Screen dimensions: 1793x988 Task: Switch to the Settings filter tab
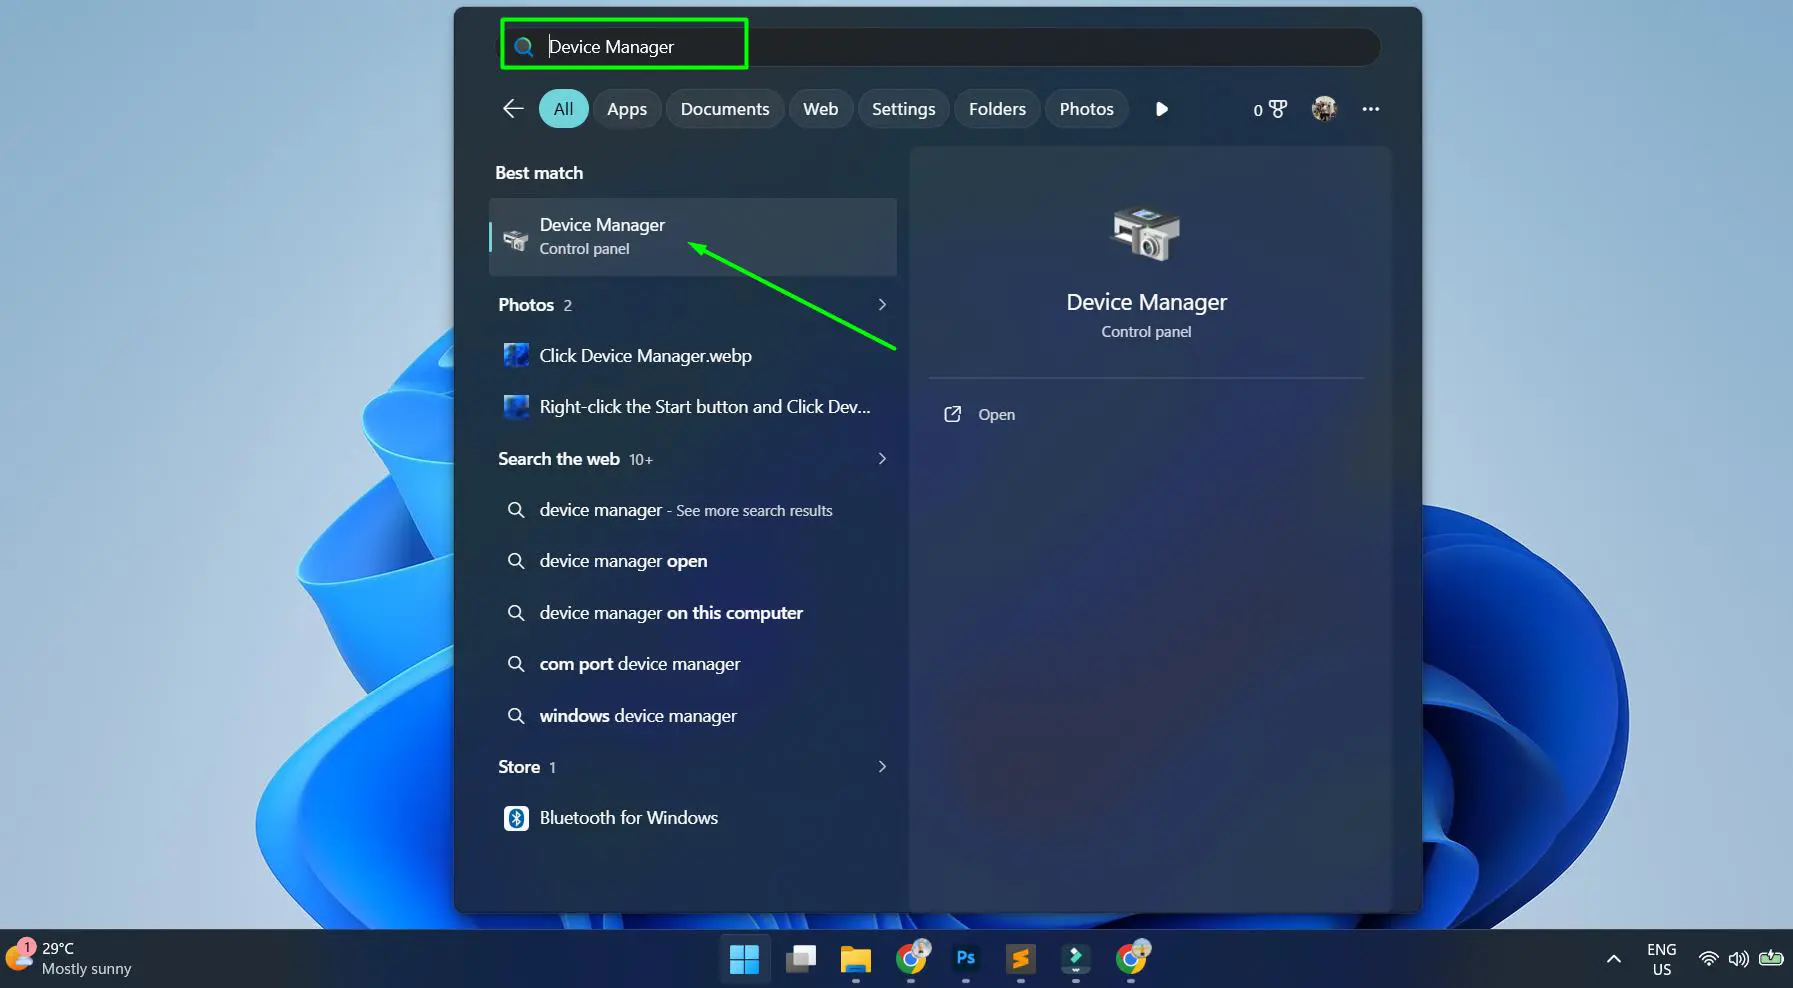(902, 108)
